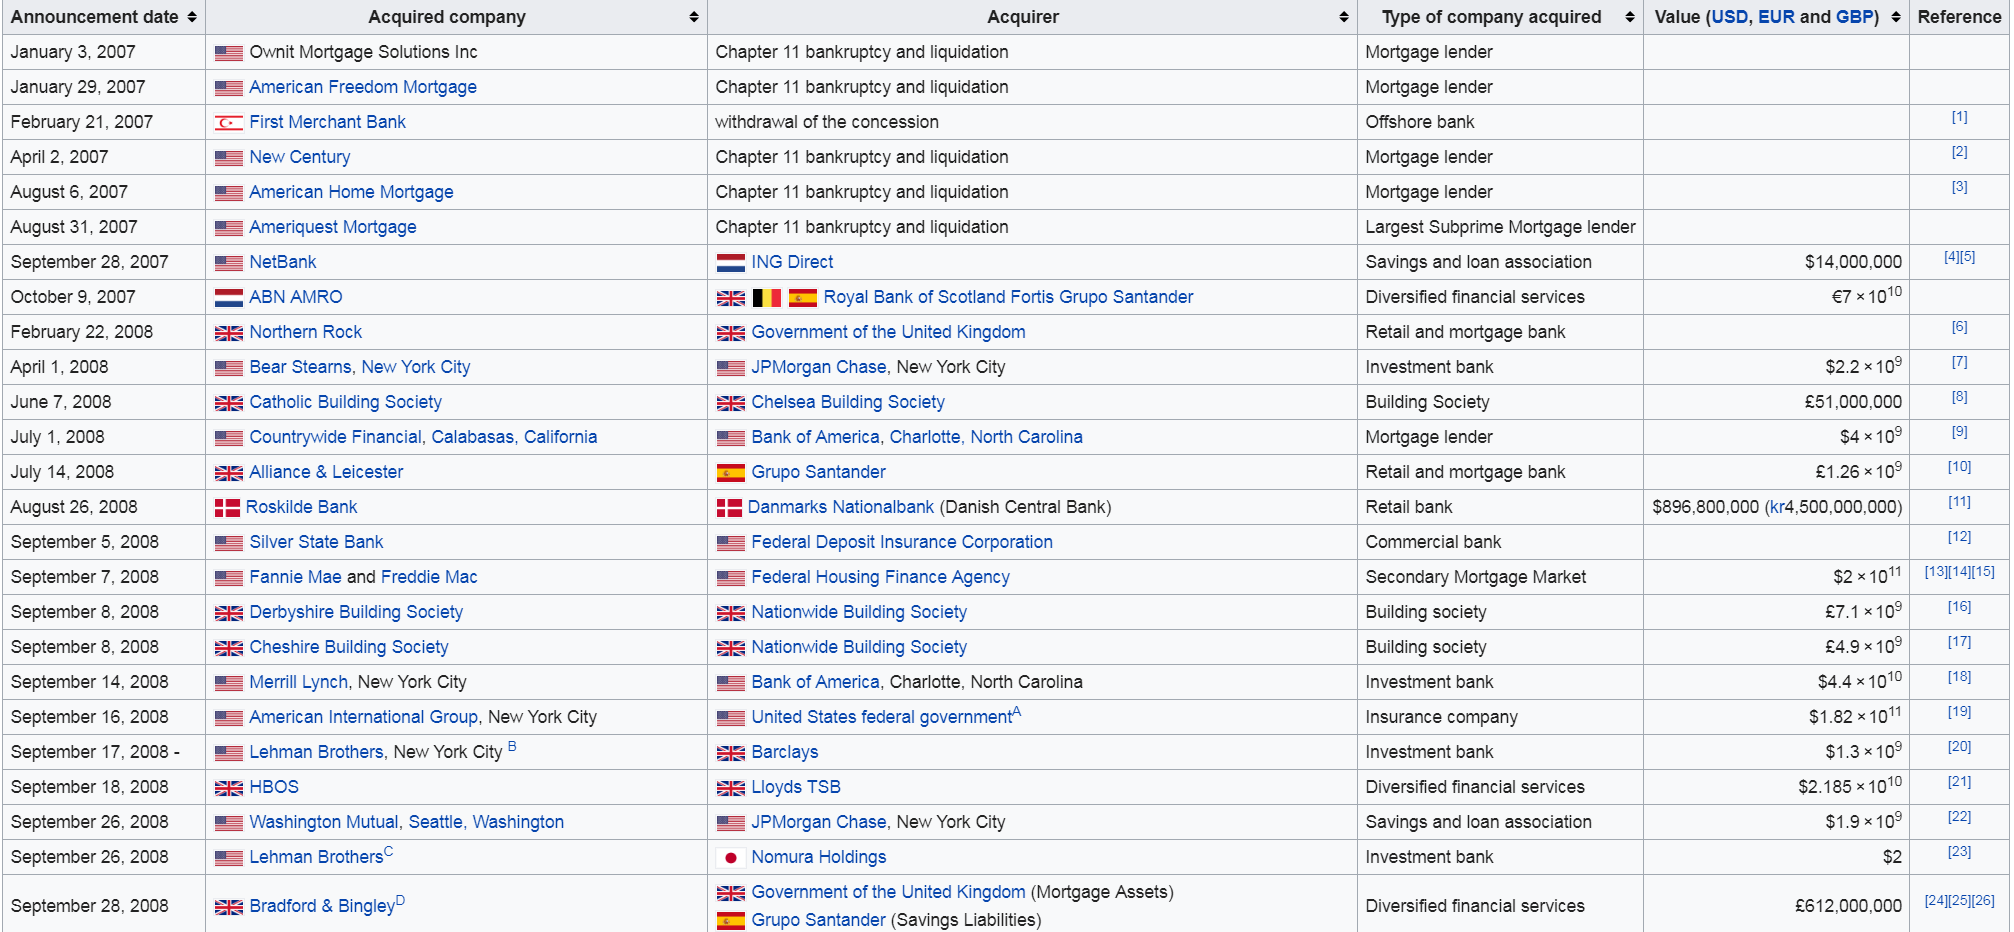Click the Japanese flag beside Nomura Holdings

tap(731, 858)
